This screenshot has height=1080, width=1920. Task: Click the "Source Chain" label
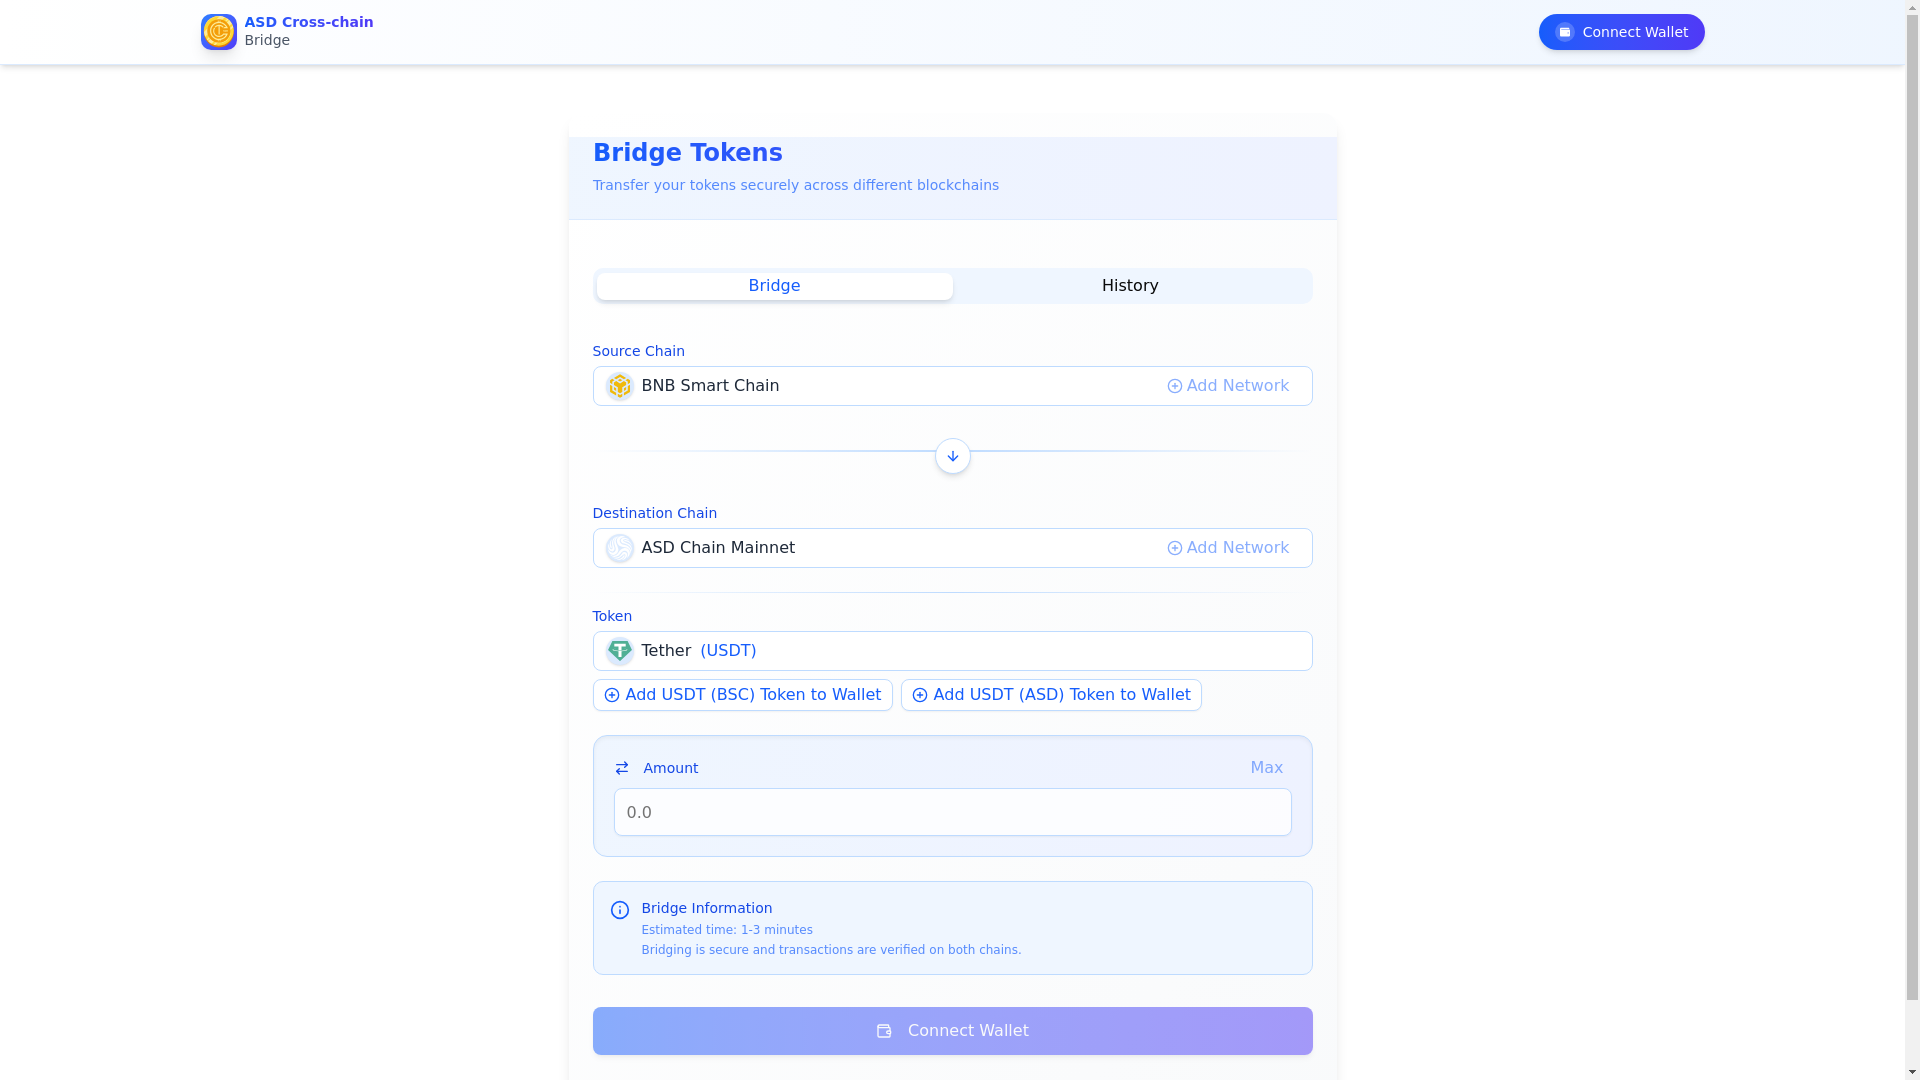[x=639, y=351]
